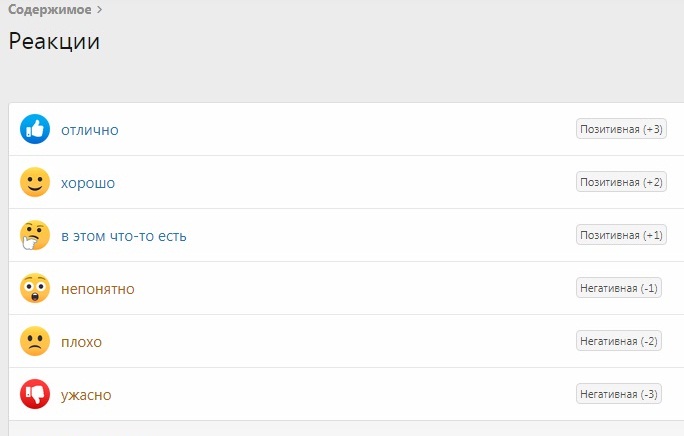The image size is (684, 436).
Task: Go to the 'Содержимое' breadcrumb
Action: coord(50,10)
